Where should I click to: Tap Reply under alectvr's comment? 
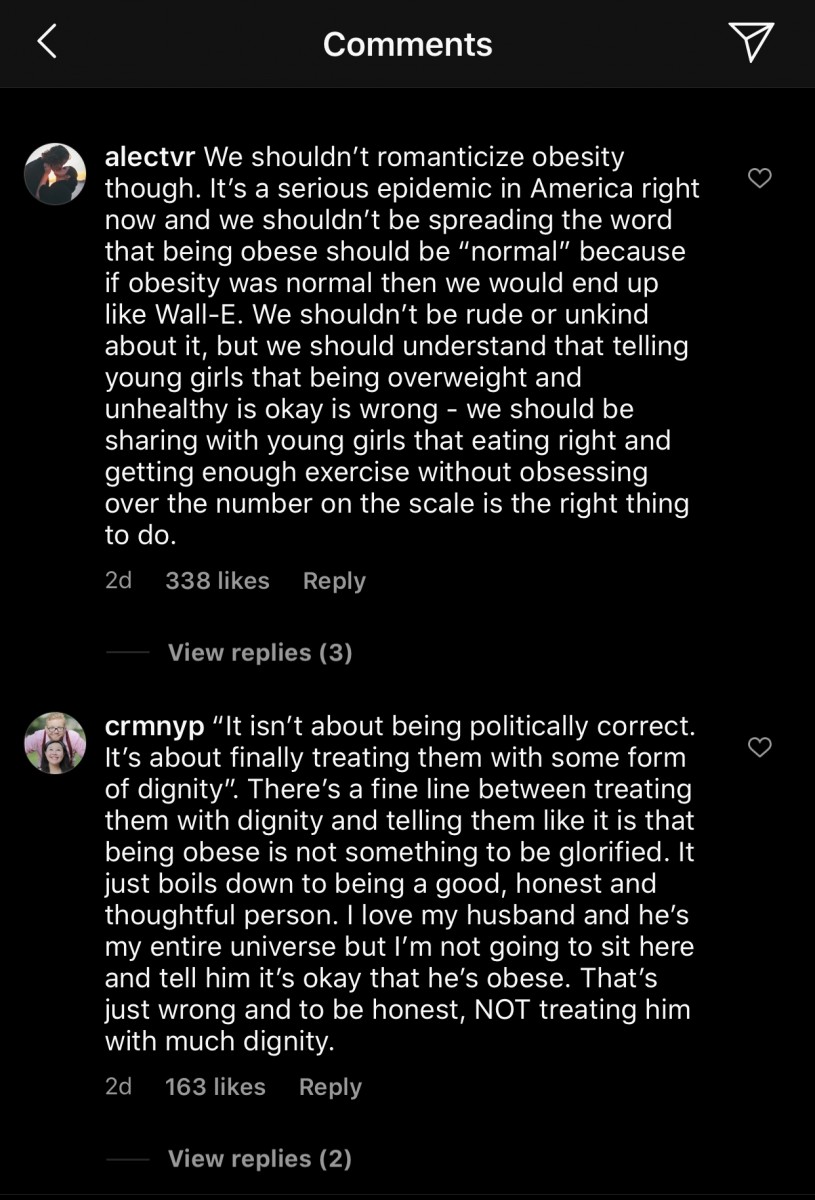pos(334,581)
